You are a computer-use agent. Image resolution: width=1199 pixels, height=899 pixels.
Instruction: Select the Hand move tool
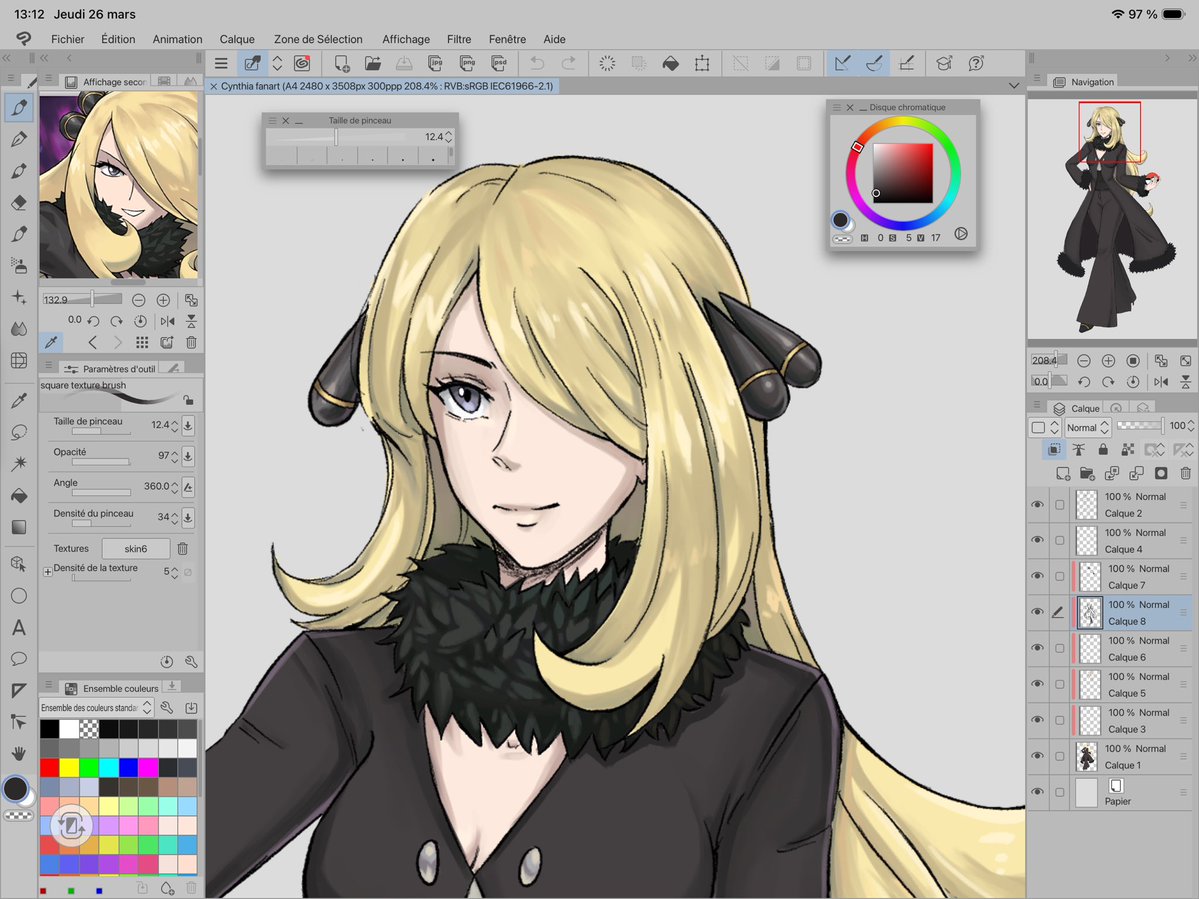[19, 754]
